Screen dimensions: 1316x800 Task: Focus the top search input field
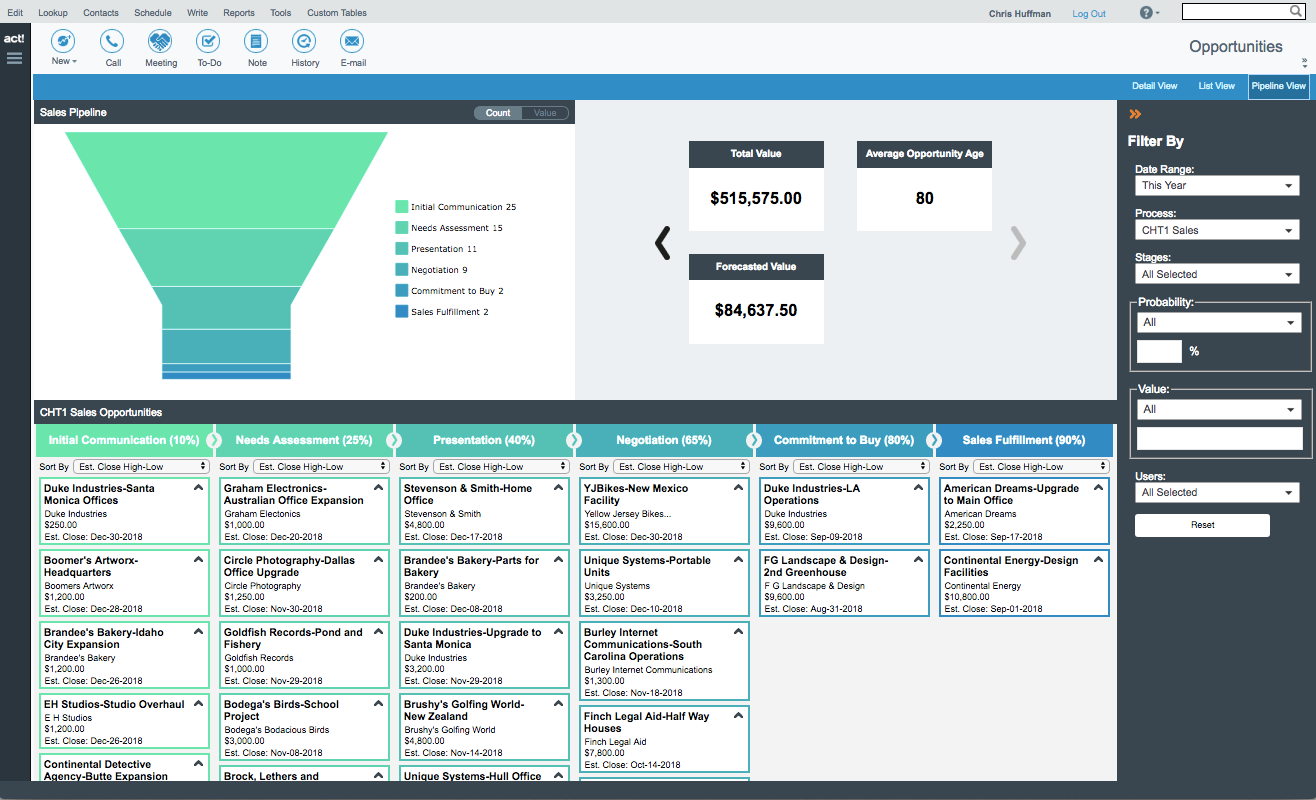(1236, 12)
